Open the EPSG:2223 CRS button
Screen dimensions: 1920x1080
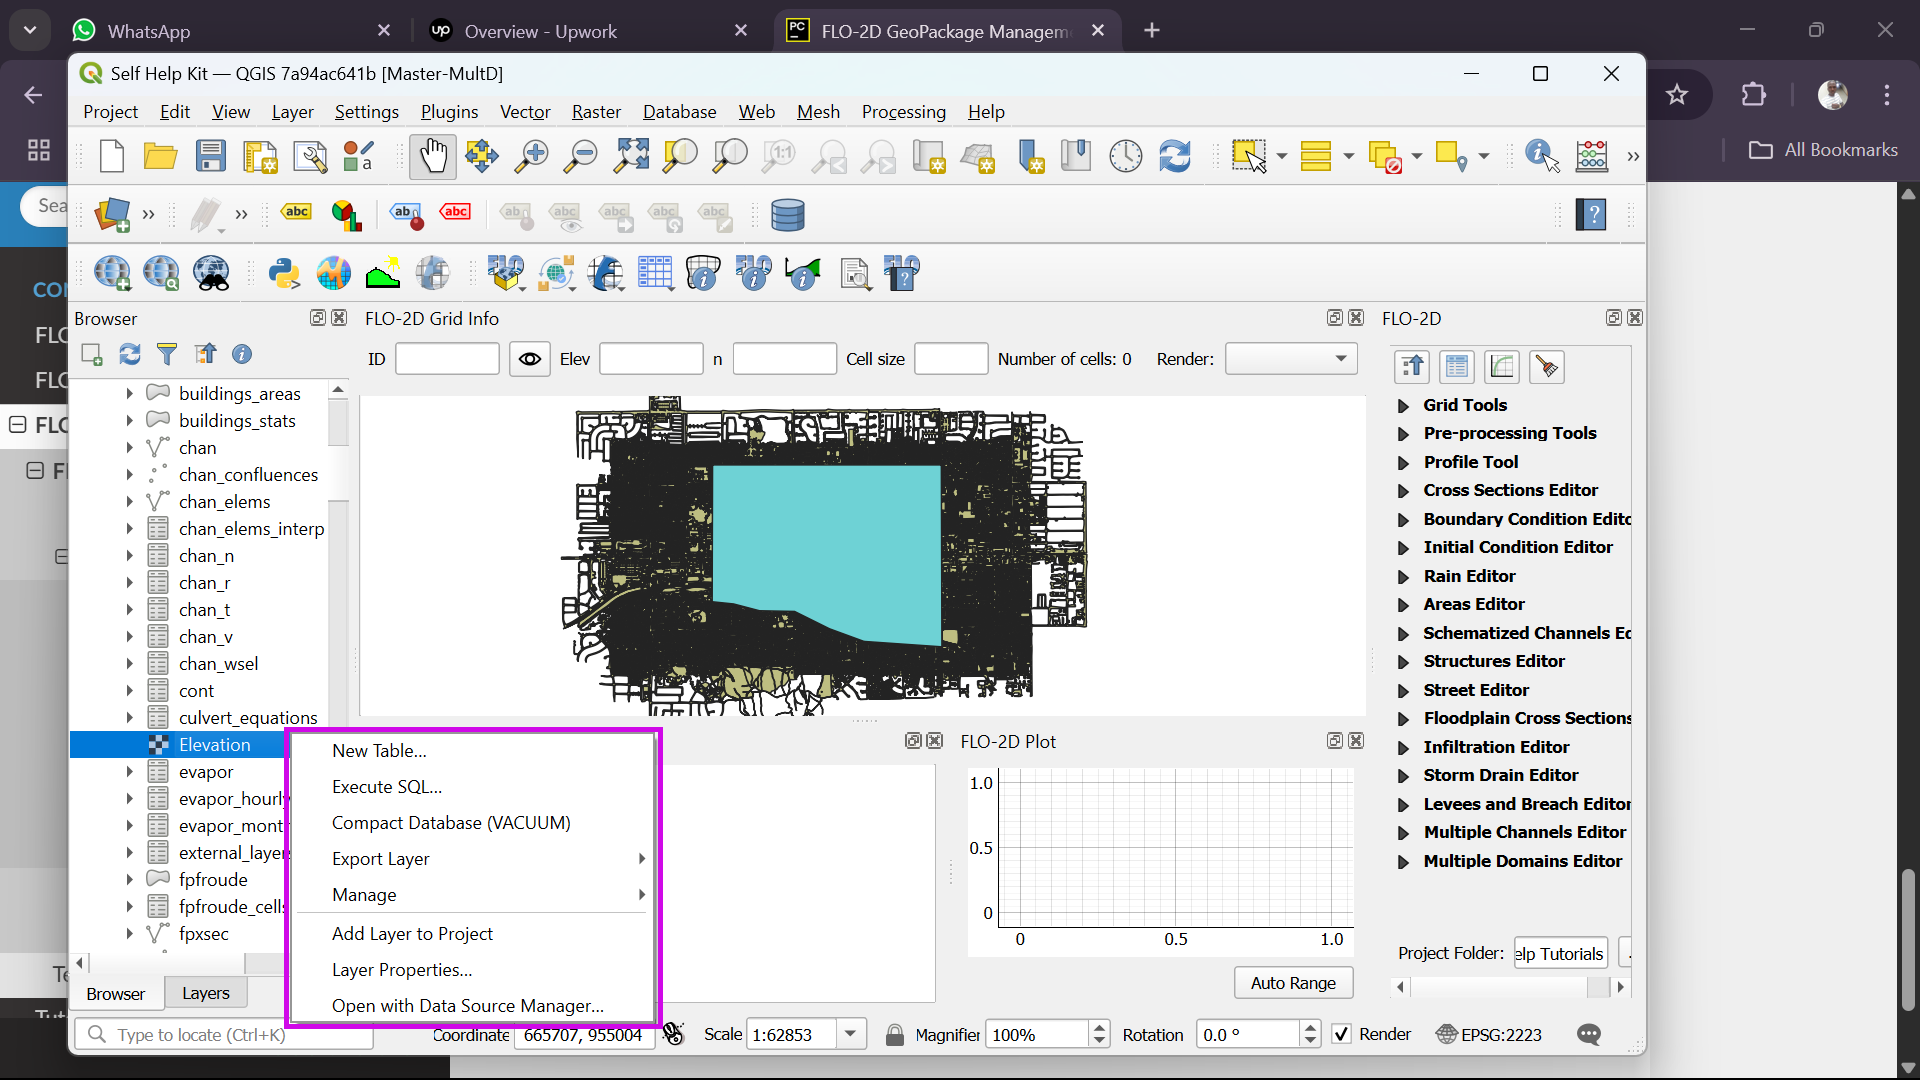1489,1035
